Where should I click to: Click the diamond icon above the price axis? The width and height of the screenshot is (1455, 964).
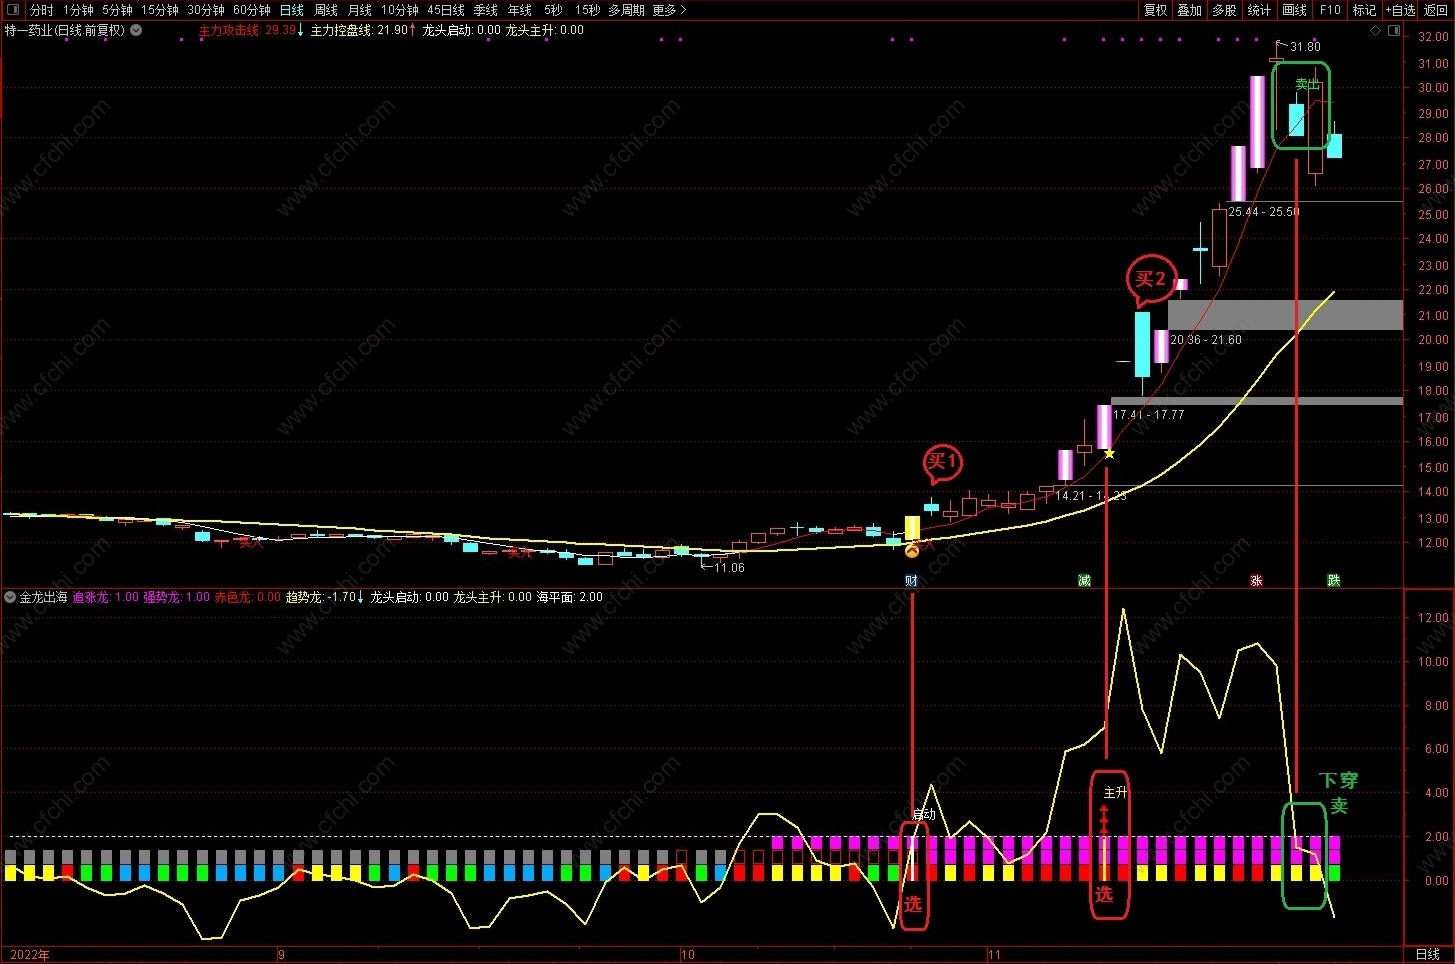coord(1375,31)
